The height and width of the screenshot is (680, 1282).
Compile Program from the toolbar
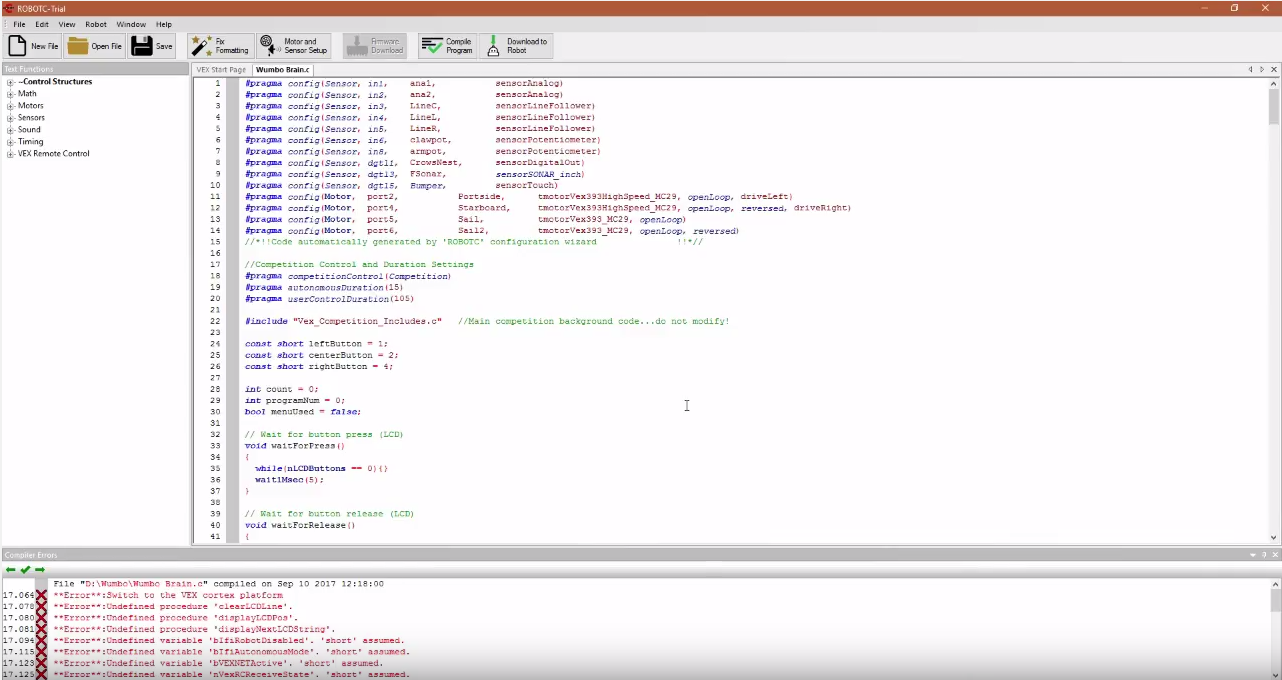point(447,46)
